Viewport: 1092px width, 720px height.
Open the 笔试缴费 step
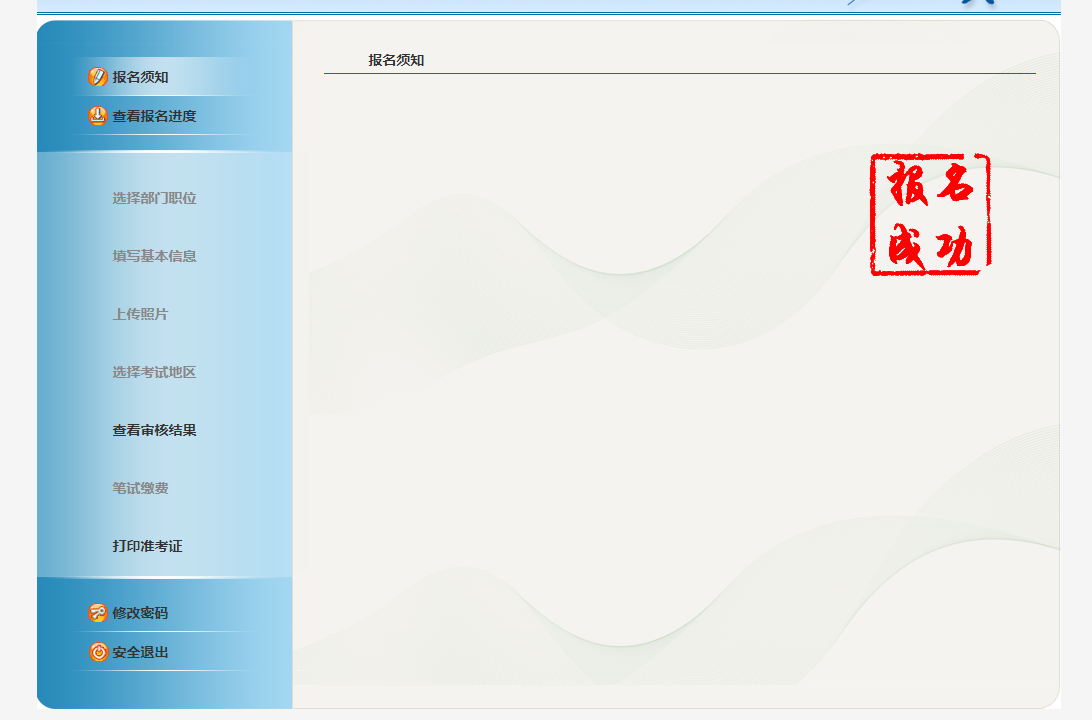140,488
